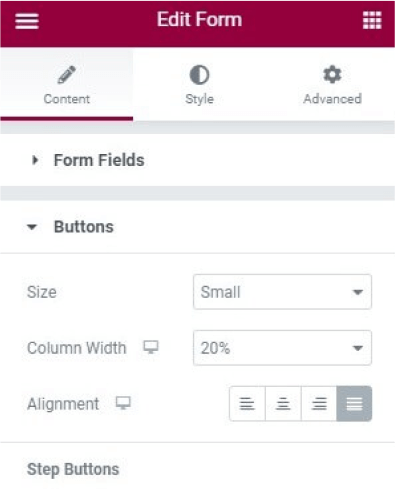Viewport: 395px width, 489px height.
Task: Open the Size dropdown showing Small
Action: (282, 292)
